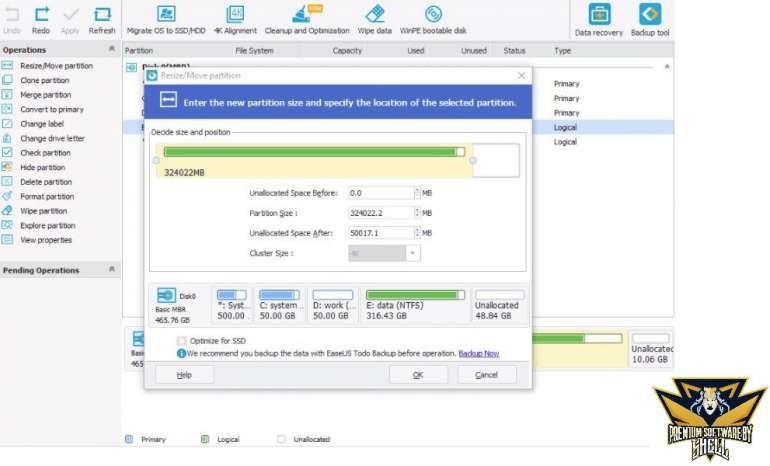
Task: Launch the Backup tool
Action: coord(650,15)
